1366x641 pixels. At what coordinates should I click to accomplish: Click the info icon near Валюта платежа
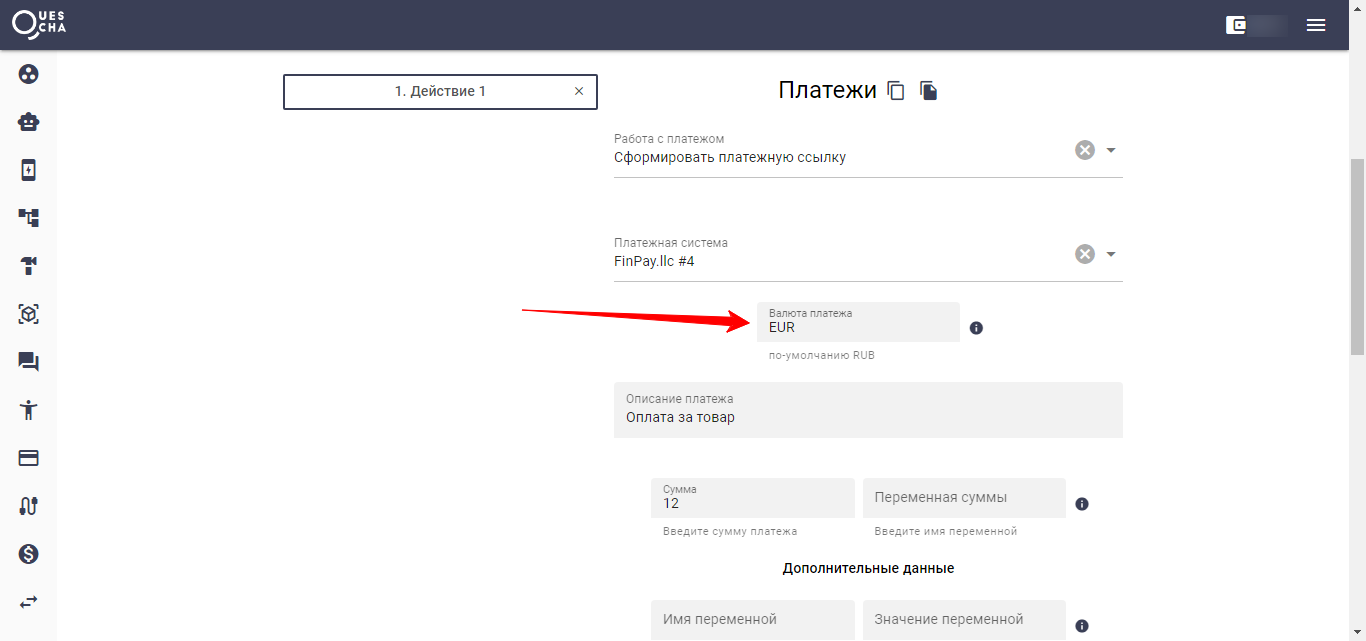[x=977, y=327]
